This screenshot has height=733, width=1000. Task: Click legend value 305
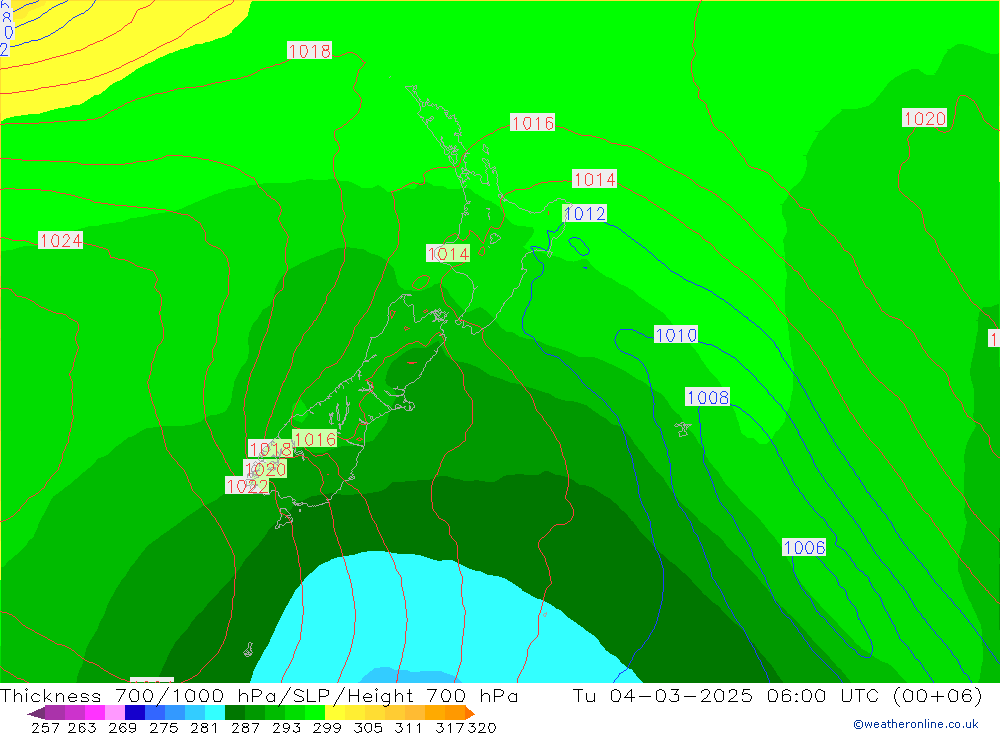pyautogui.click(x=367, y=727)
